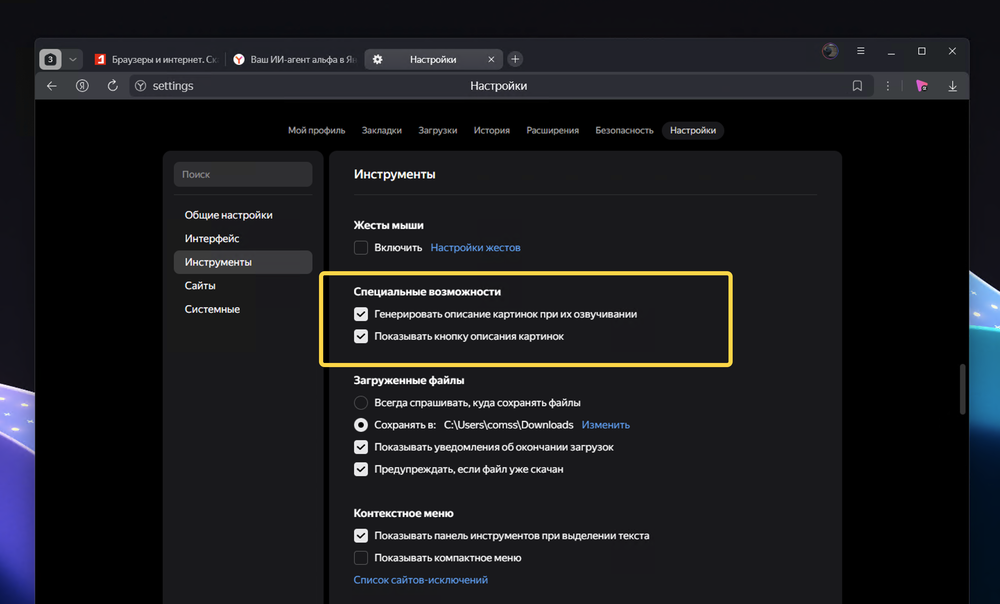Expand the tab group dropdown chevron

73,59
